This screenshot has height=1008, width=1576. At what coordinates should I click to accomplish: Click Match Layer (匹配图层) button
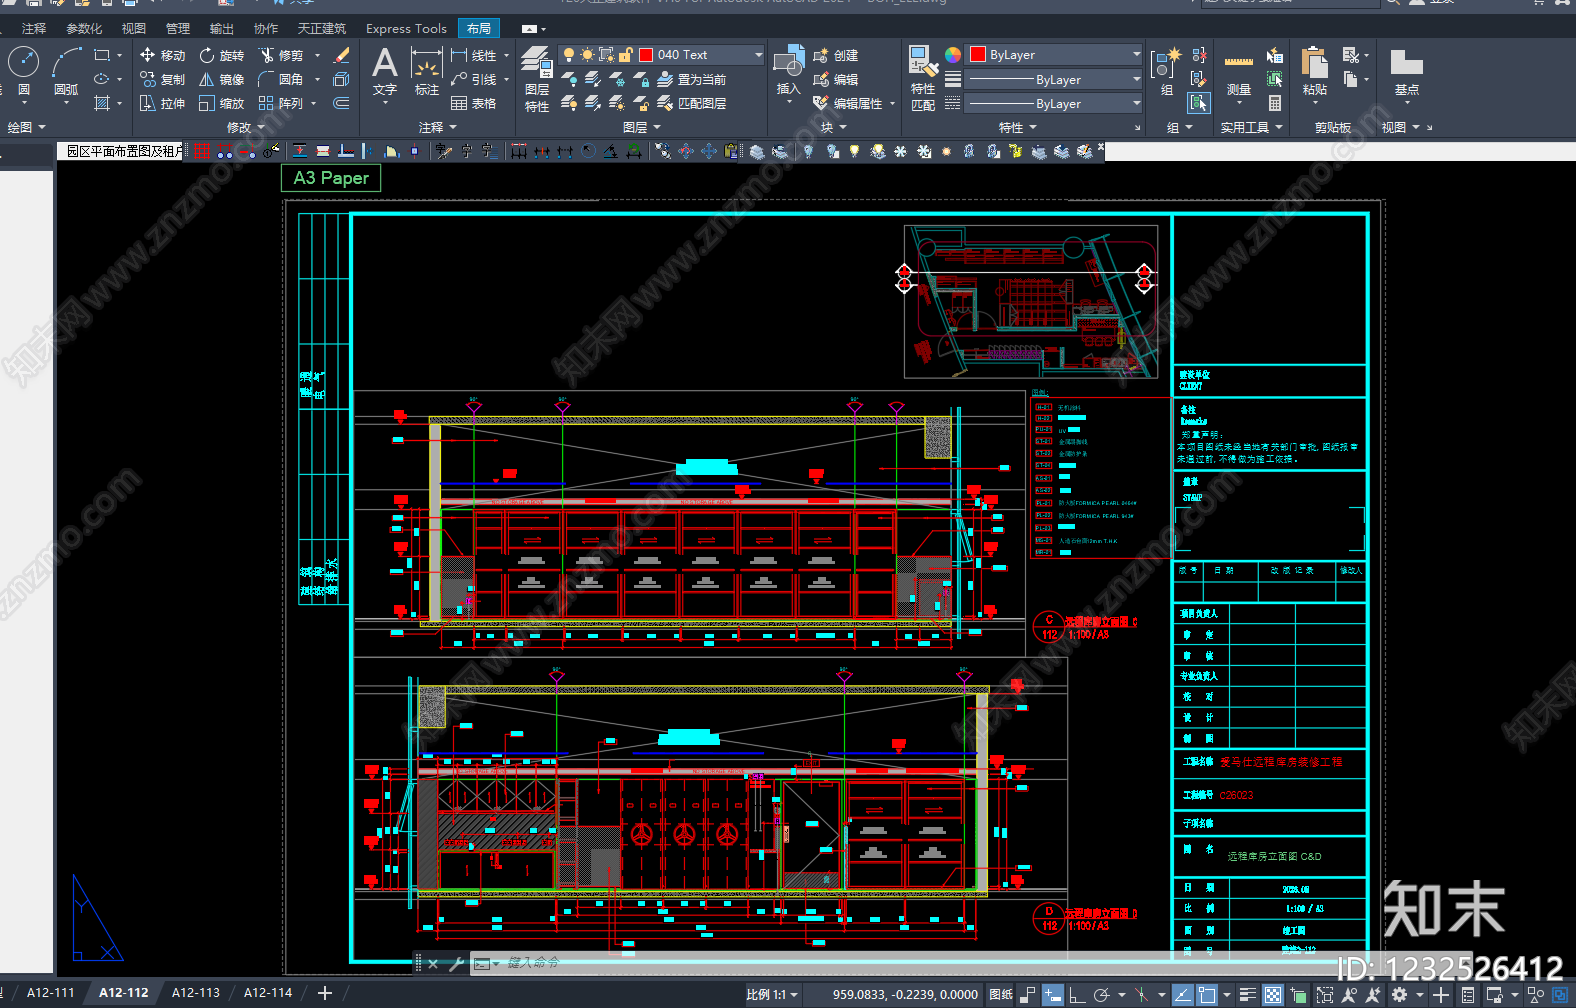[692, 103]
